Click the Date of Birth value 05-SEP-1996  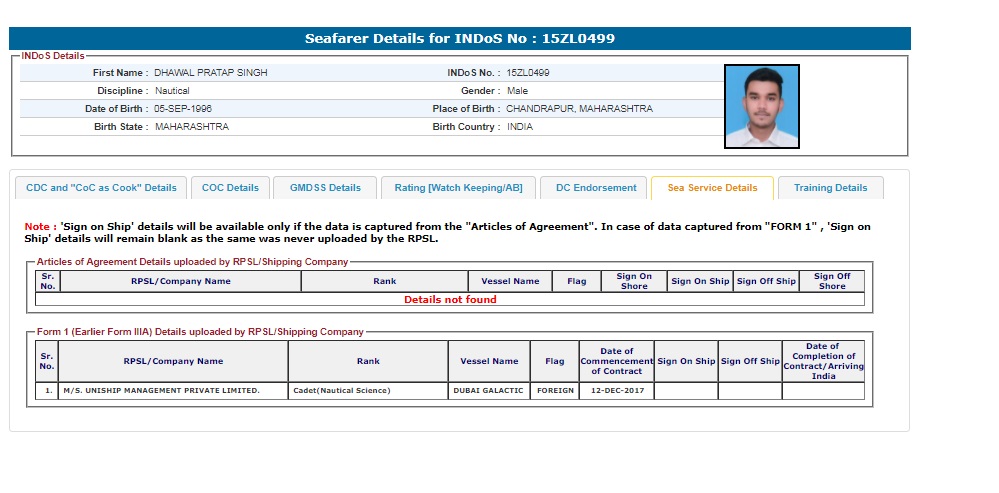pos(183,109)
